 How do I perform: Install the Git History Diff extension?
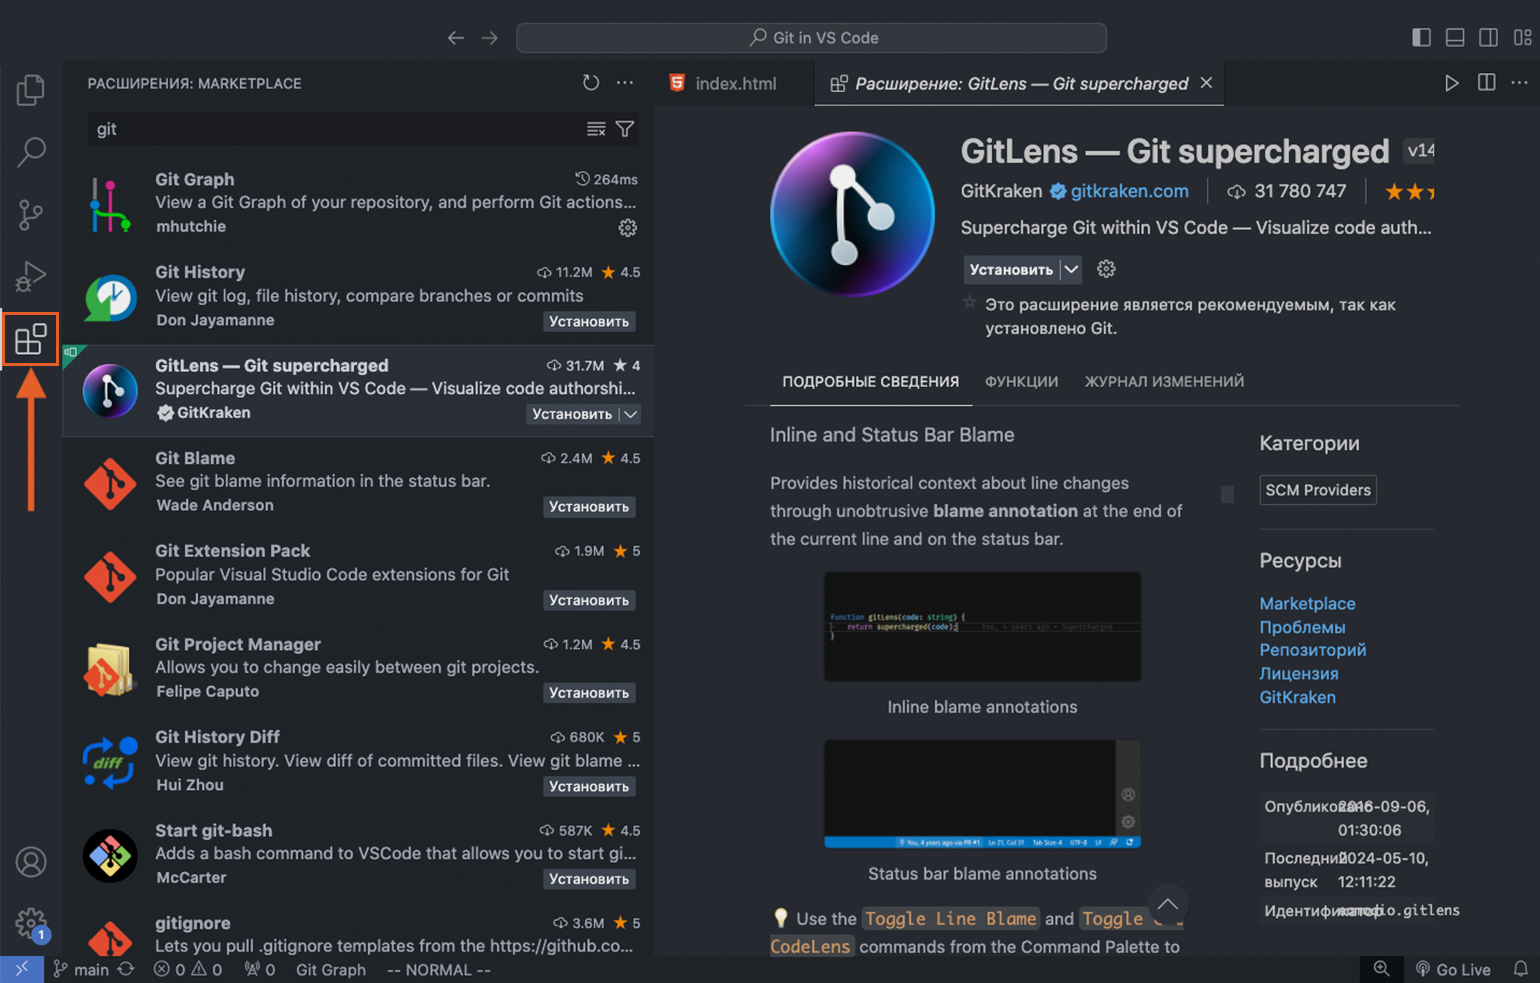click(589, 786)
